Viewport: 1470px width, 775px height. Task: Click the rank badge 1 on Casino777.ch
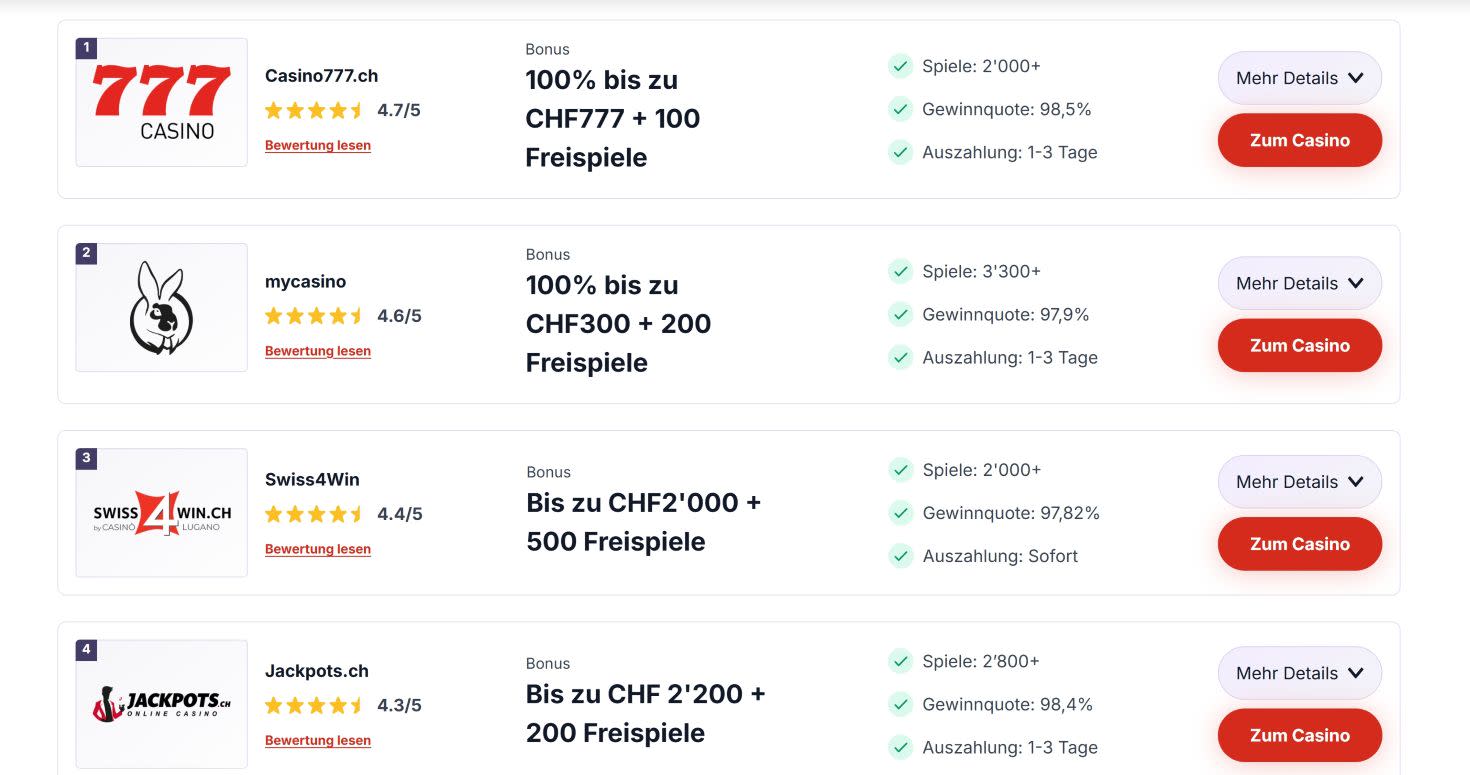click(85, 47)
